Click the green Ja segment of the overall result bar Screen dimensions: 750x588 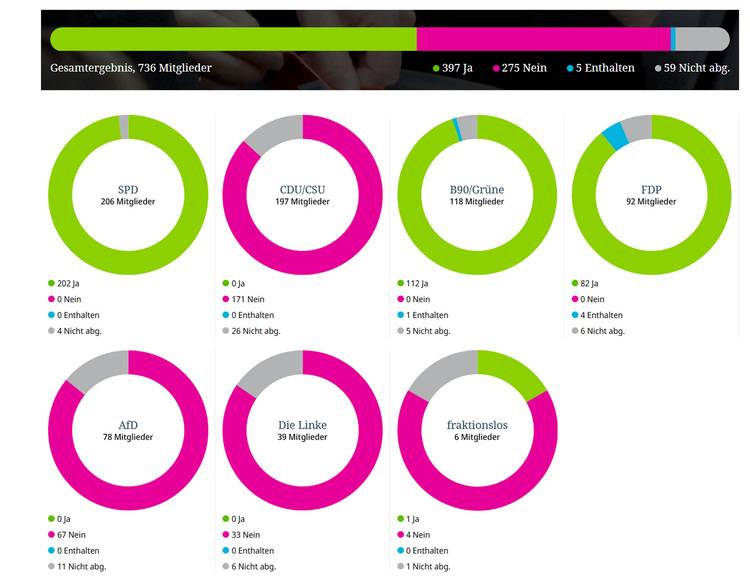coord(233,39)
